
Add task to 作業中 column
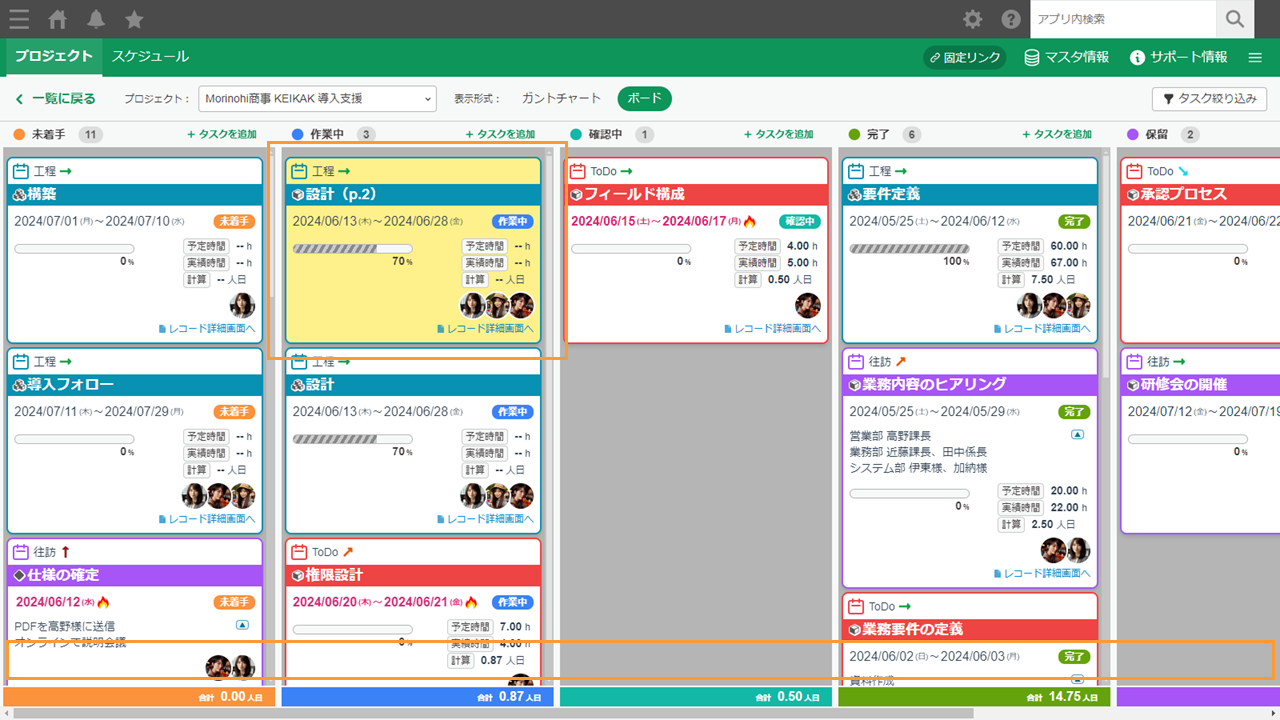pos(500,134)
